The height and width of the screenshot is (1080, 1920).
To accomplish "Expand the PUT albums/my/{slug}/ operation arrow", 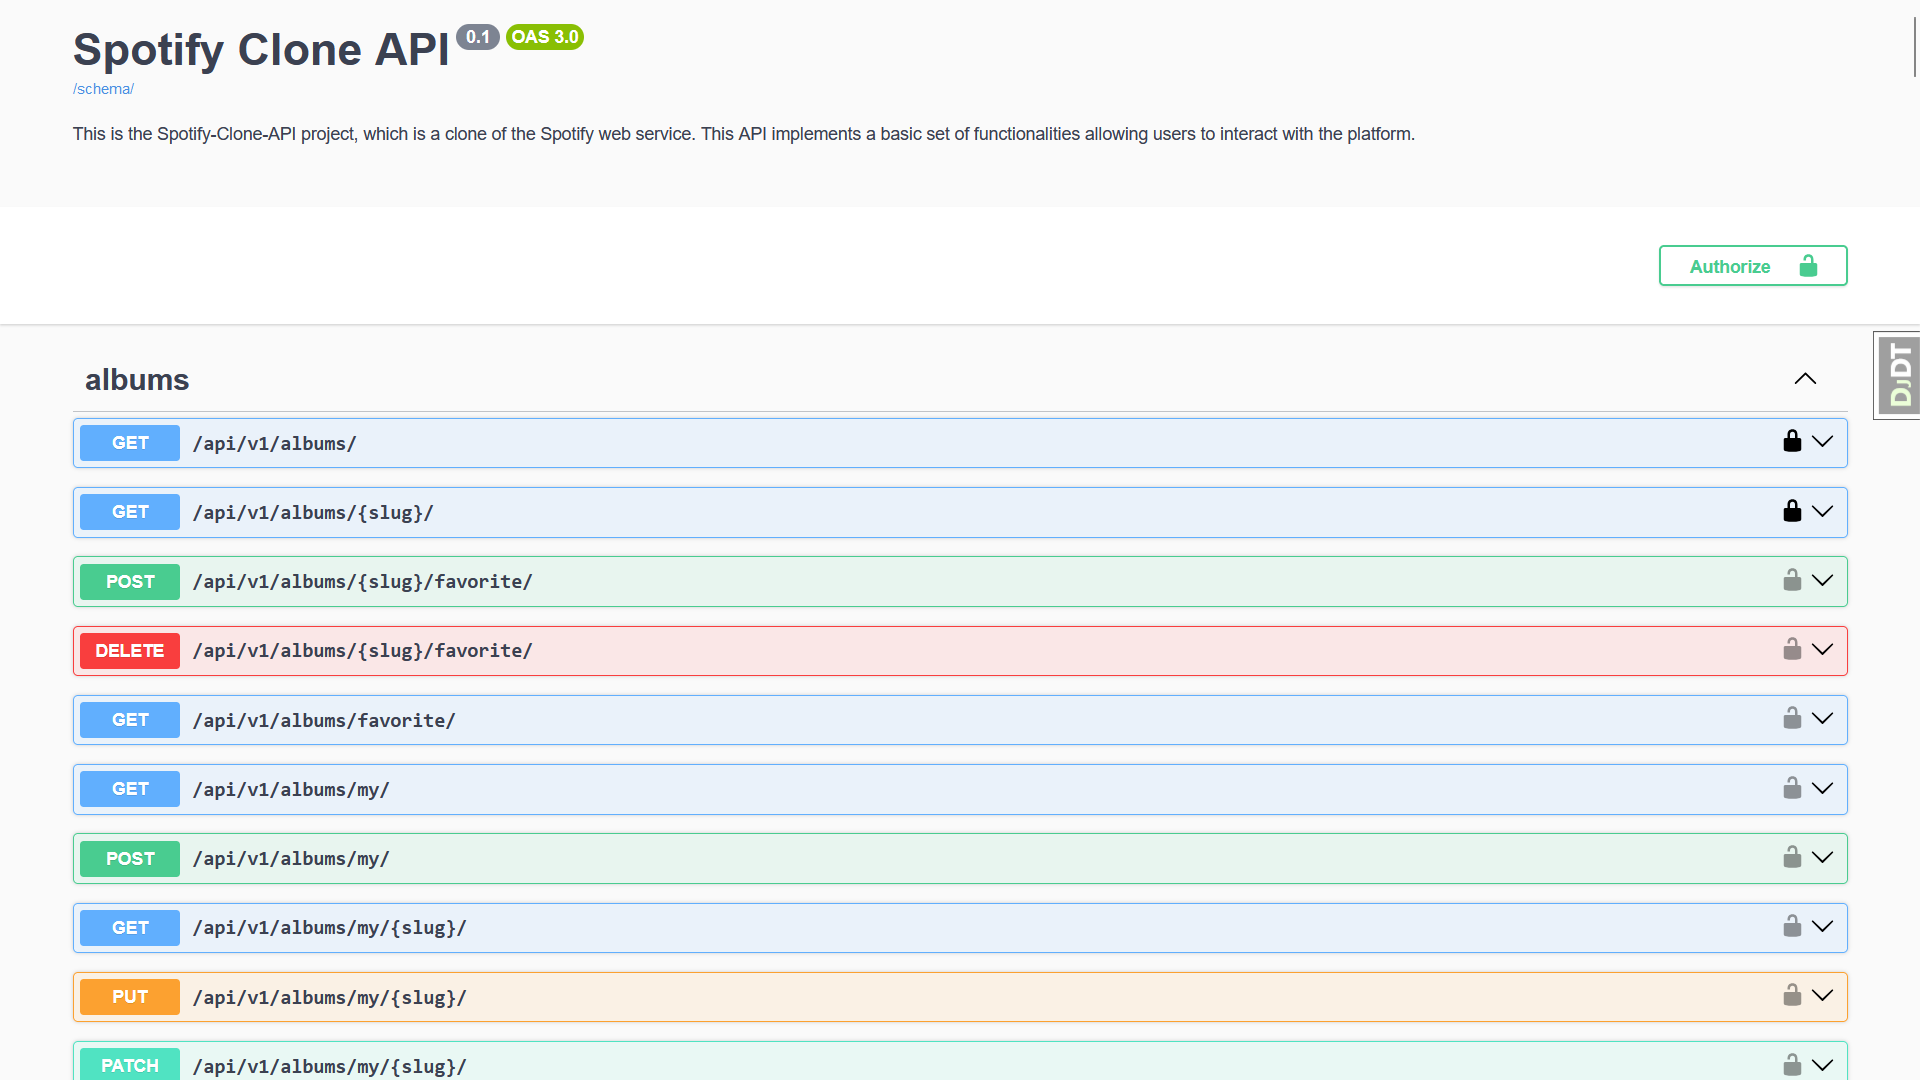I will pos(1823,996).
